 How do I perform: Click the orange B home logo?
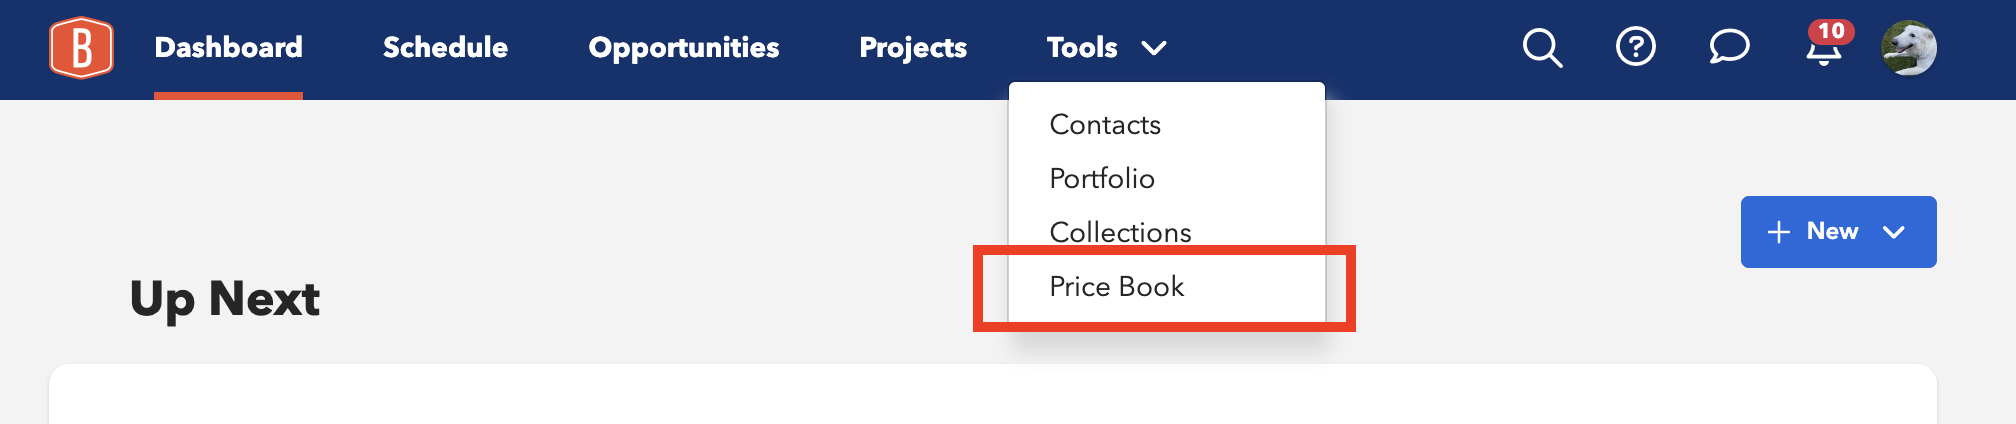pos(81,47)
